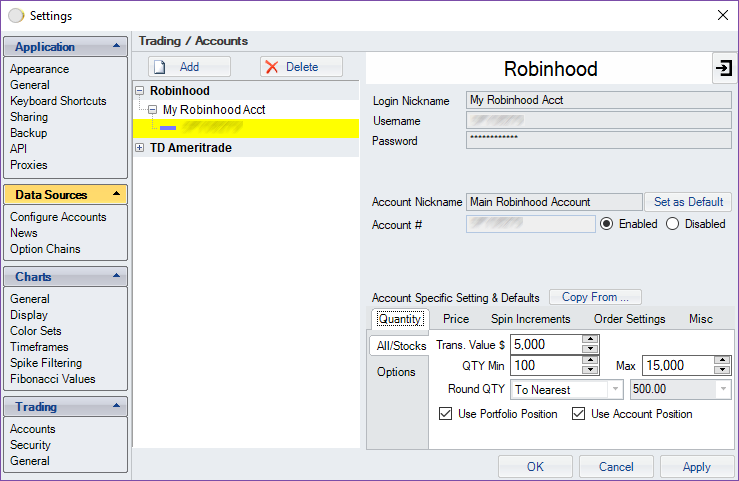Select the highlighted account row icon
739x481 pixels.
167,128
